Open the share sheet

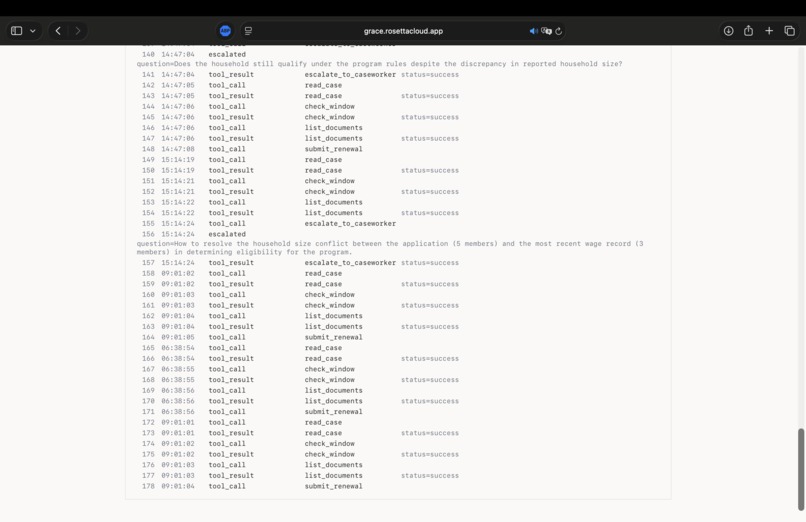point(748,31)
